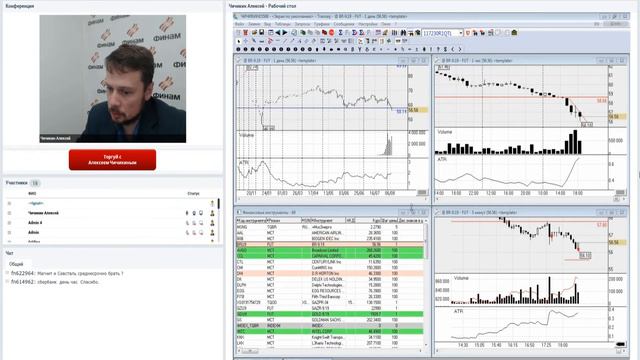
Task: Click the black right arrow toolbar icon
Action: pos(285,33)
